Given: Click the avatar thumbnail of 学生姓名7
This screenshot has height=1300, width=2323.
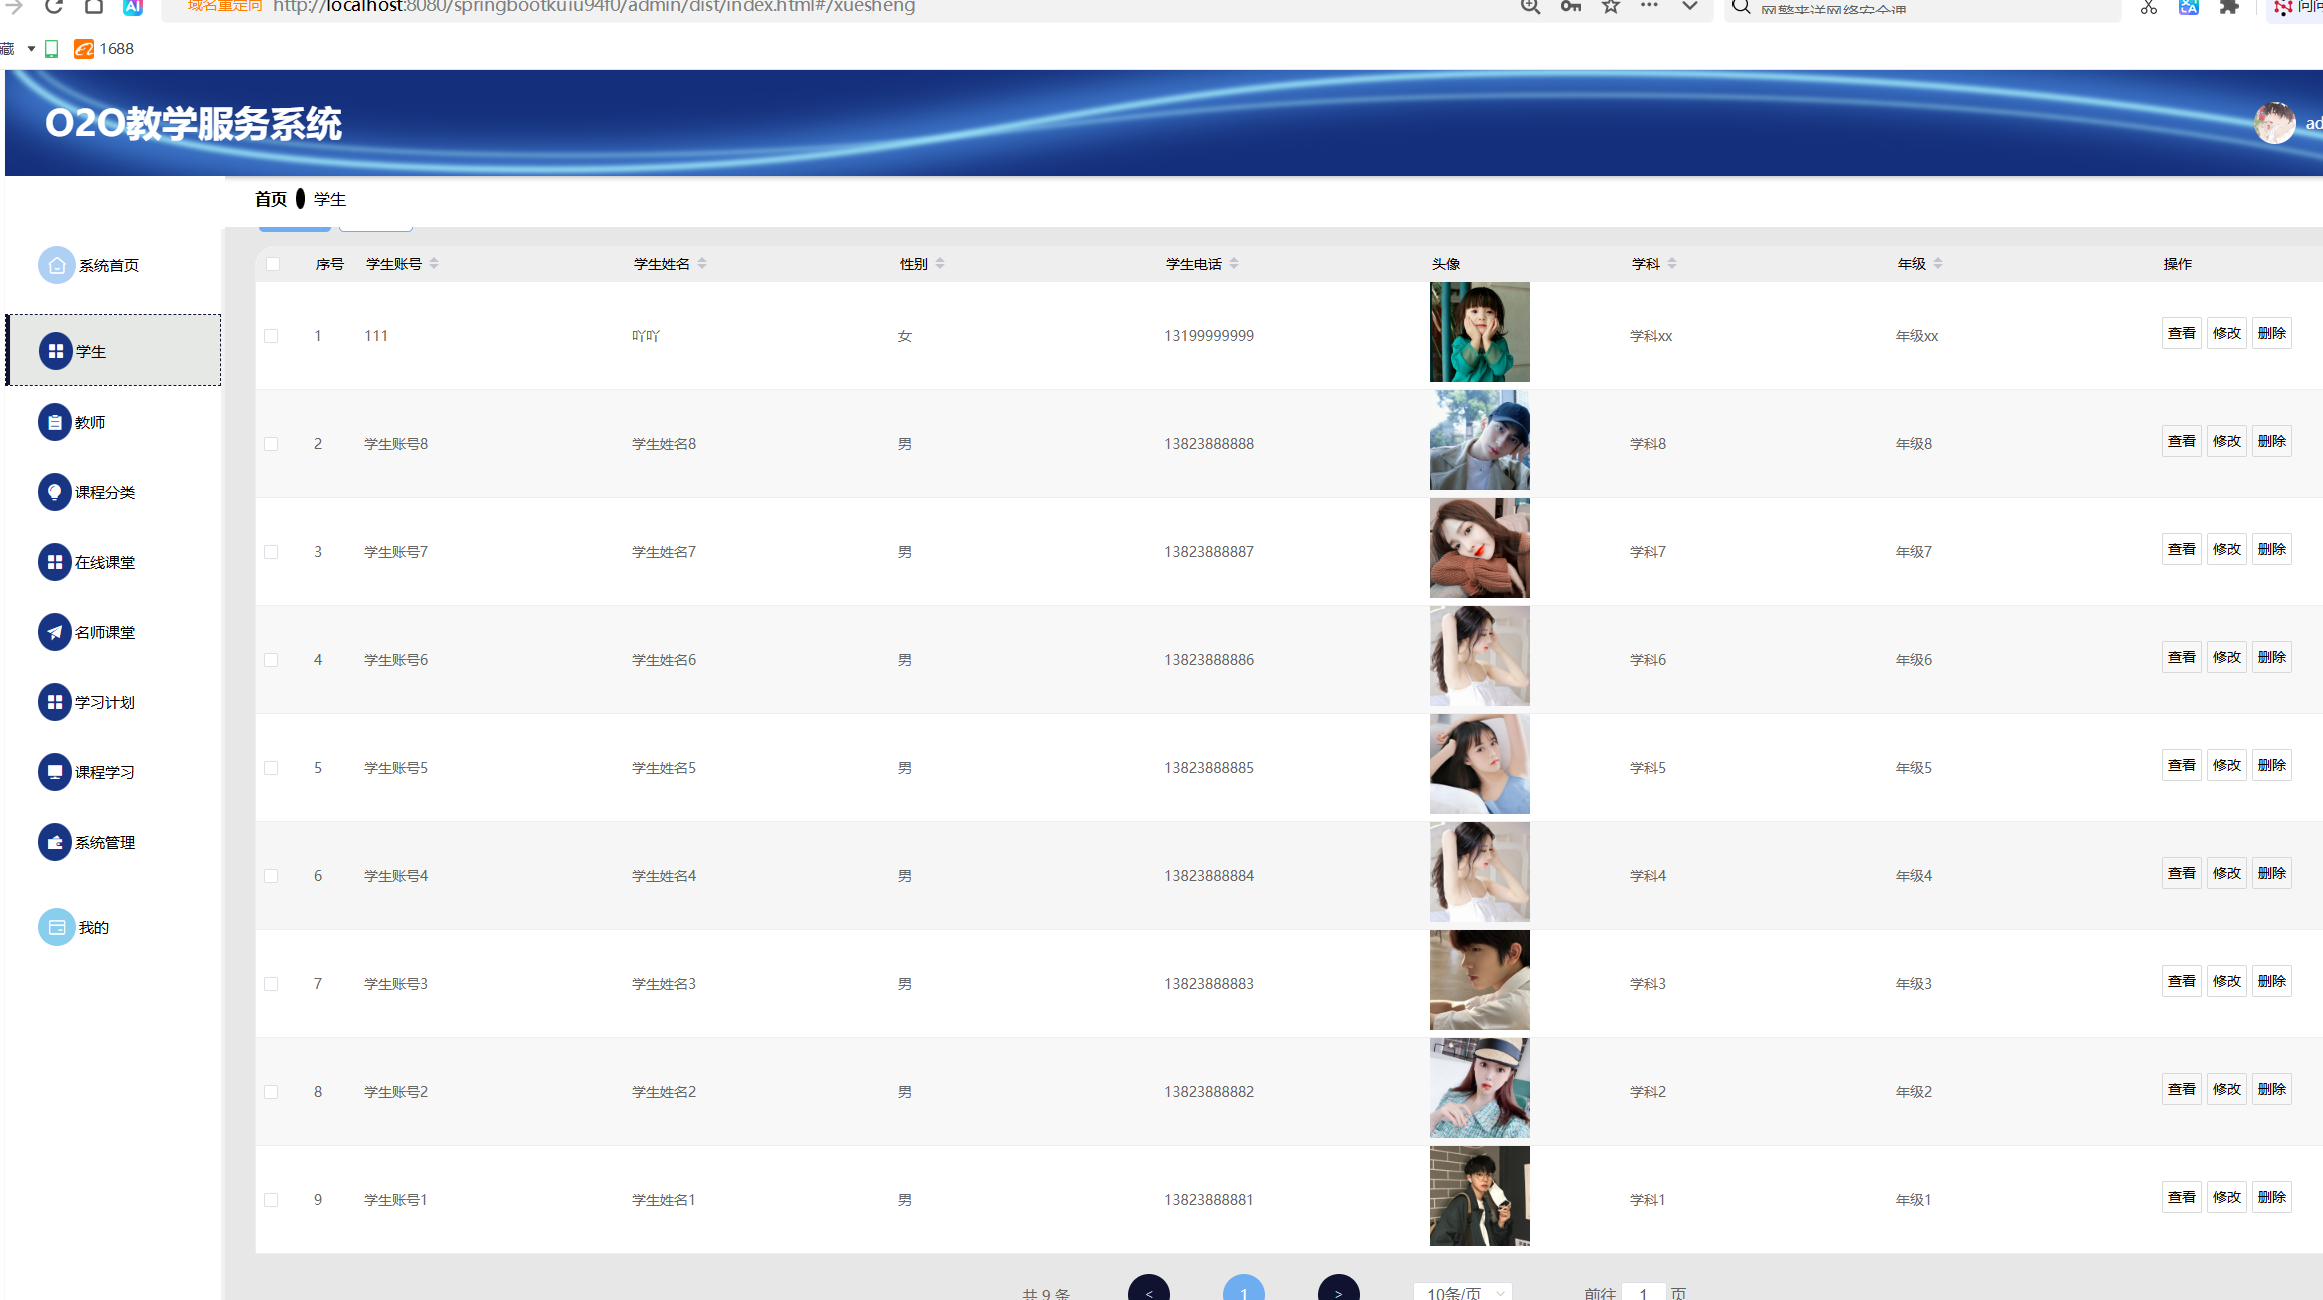Looking at the screenshot, I should click(x=1479, y=548).
